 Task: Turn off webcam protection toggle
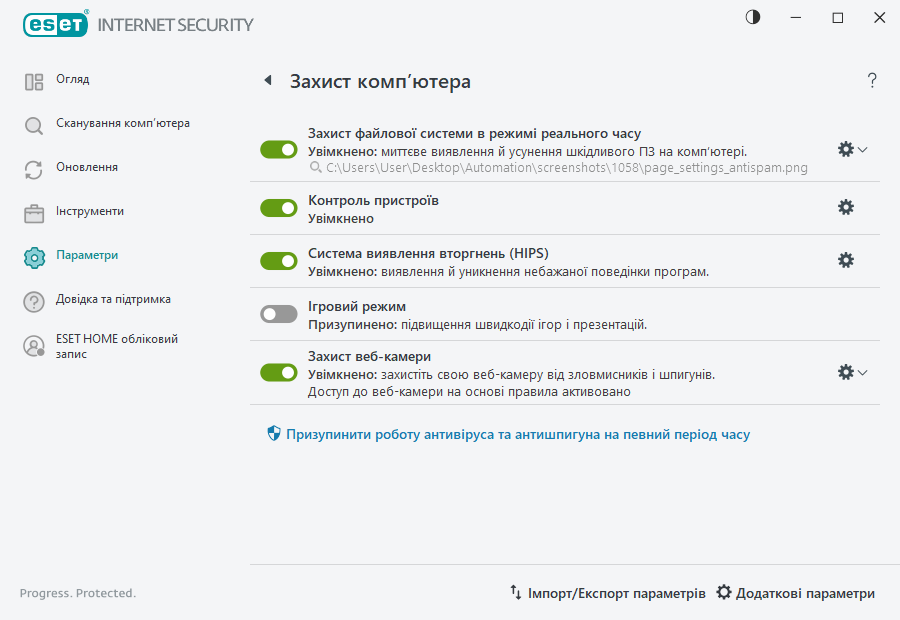point(279,372)
